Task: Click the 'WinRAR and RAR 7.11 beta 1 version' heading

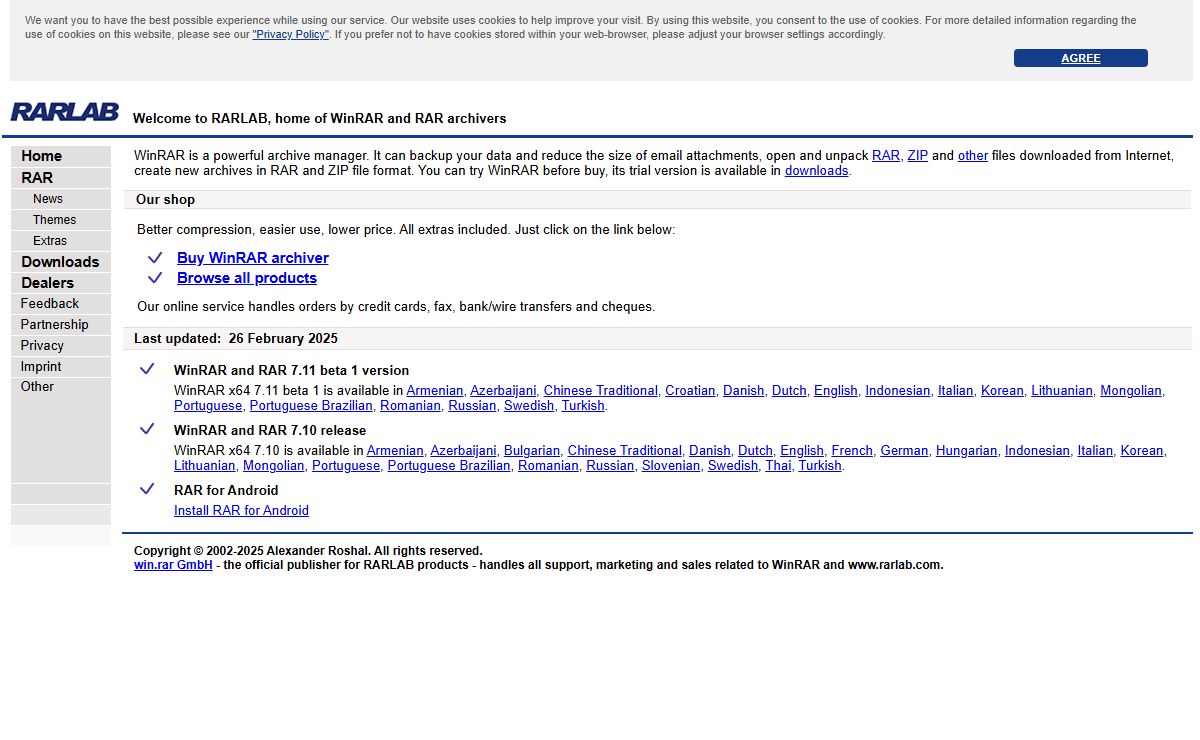Action: click(x=291, y=371)
